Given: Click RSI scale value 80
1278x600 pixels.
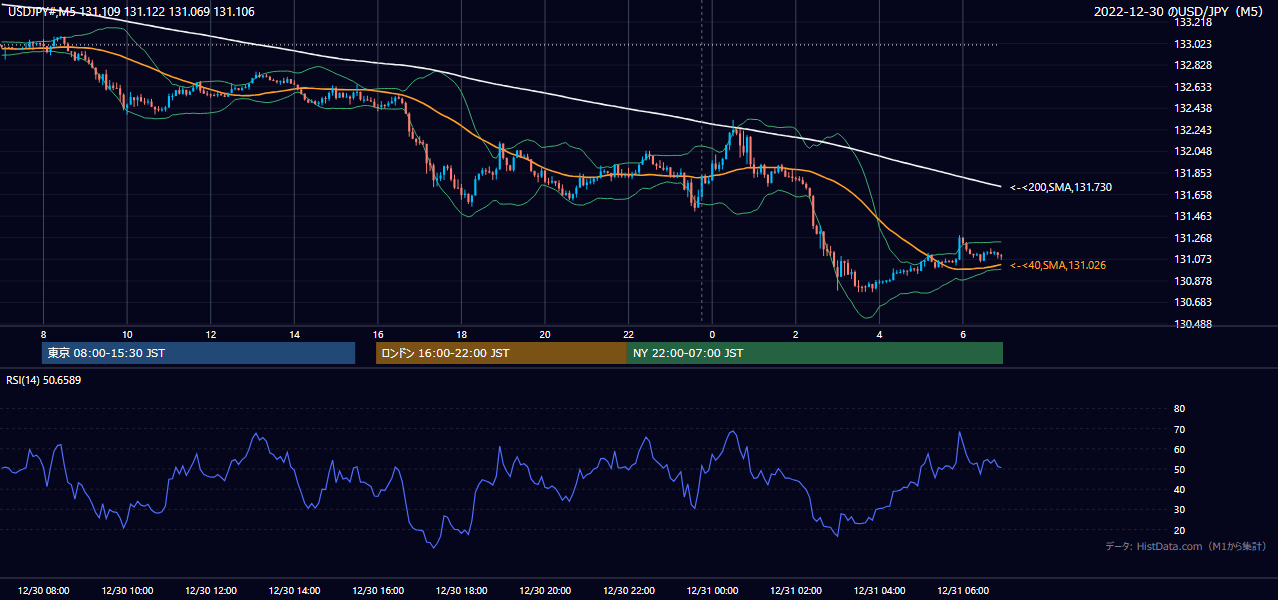Looking at the screenshot, I should [x=1179, y=409].
